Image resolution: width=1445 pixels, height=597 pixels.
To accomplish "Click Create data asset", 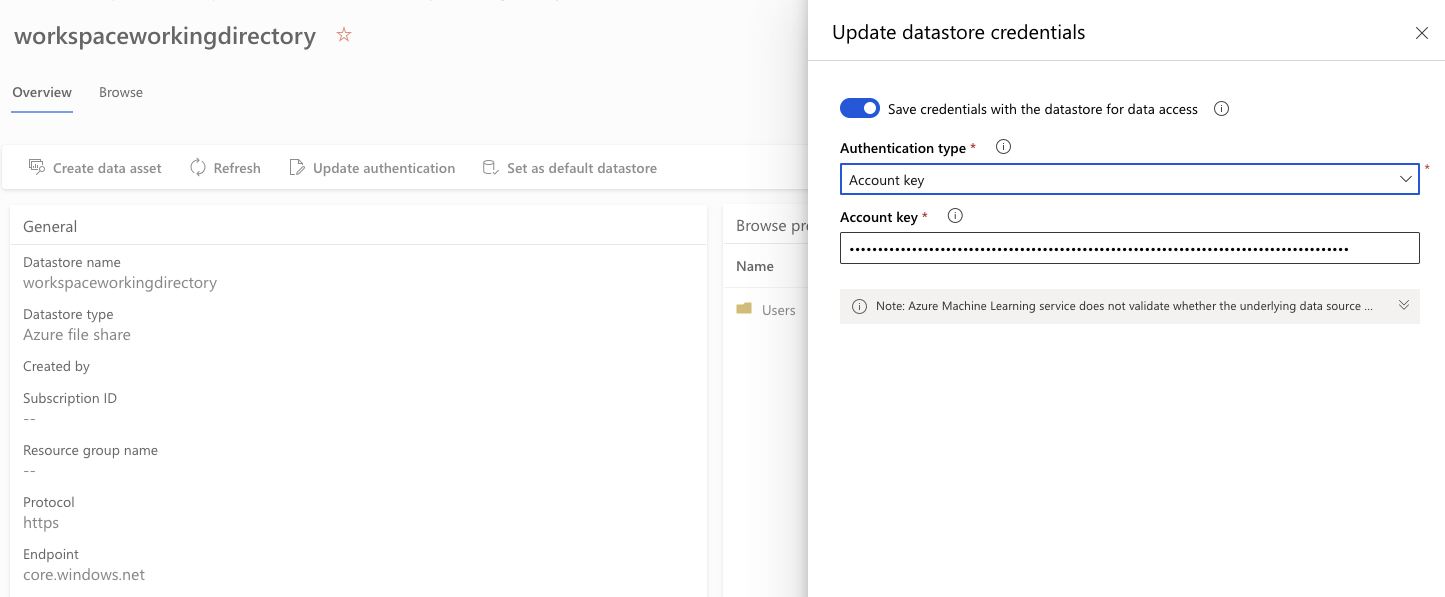I will click(95, 168).
